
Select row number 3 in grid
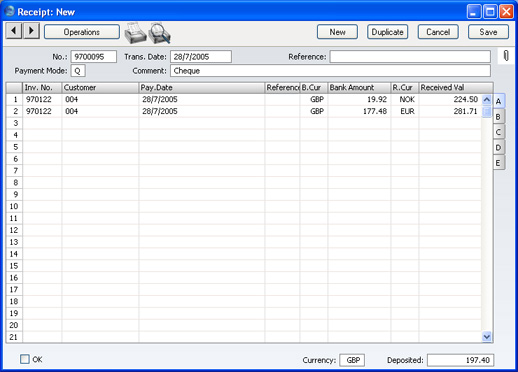[x=15, y=123]
